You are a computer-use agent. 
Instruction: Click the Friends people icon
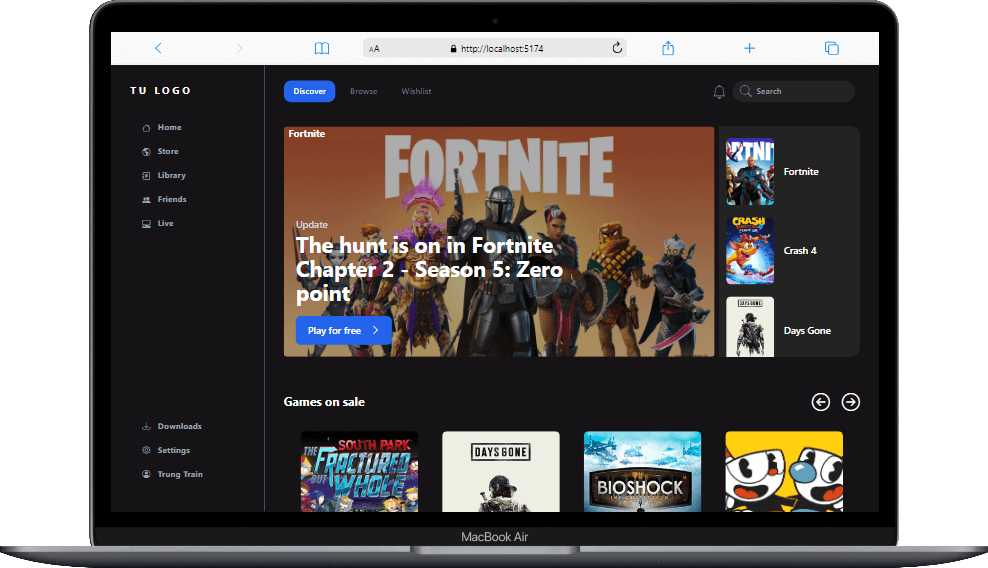[146, 200]
